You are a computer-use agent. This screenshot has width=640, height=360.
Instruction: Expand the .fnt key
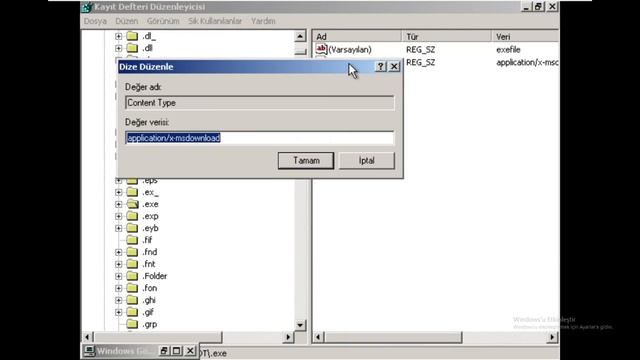[118, 264]
